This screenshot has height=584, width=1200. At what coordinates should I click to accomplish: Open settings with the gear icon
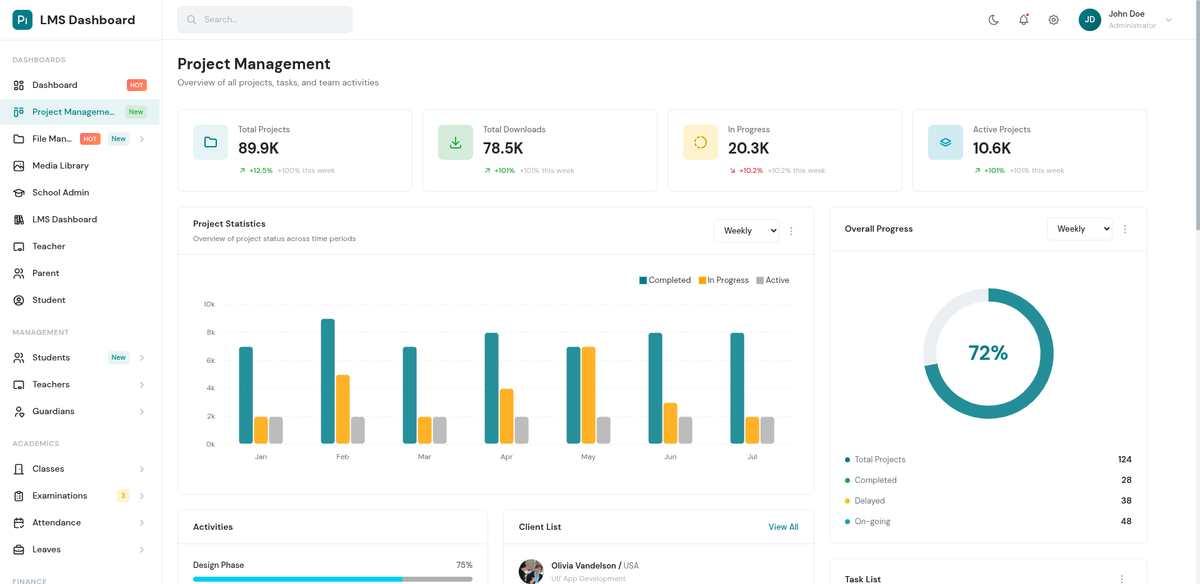point(1053,20)
